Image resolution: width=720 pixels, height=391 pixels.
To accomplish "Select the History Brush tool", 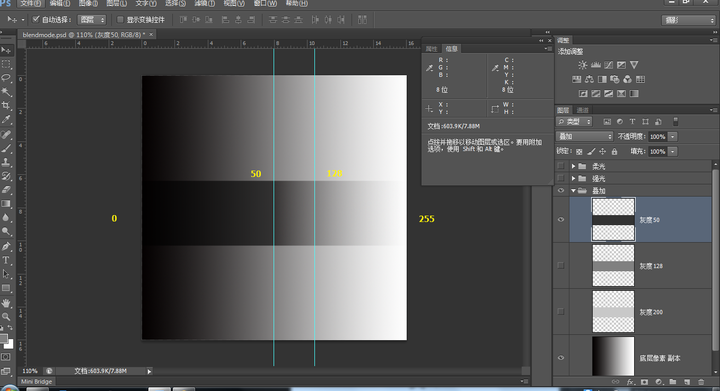I will [x=6, y=176].
